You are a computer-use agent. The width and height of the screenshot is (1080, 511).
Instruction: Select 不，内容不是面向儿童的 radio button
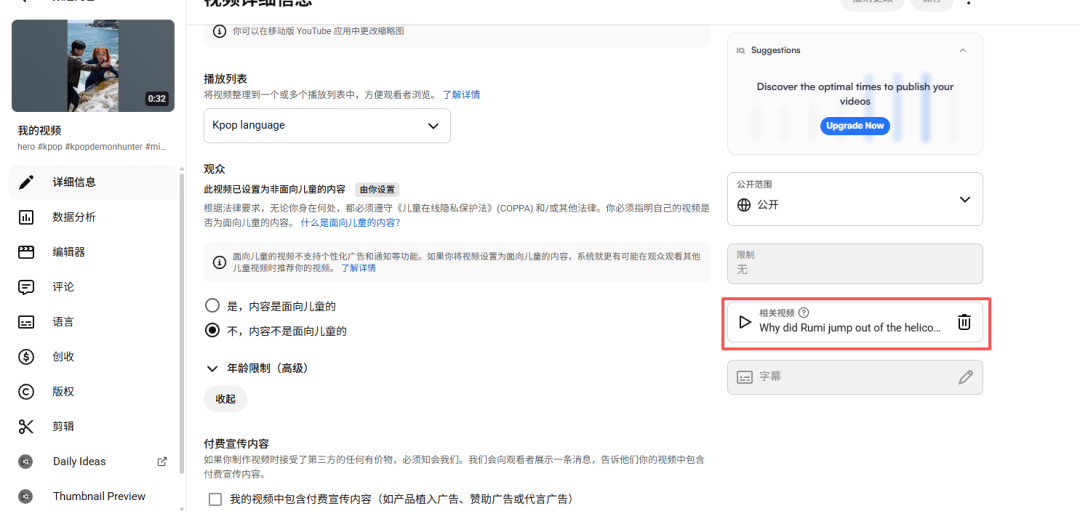click(x=213, y=331)
